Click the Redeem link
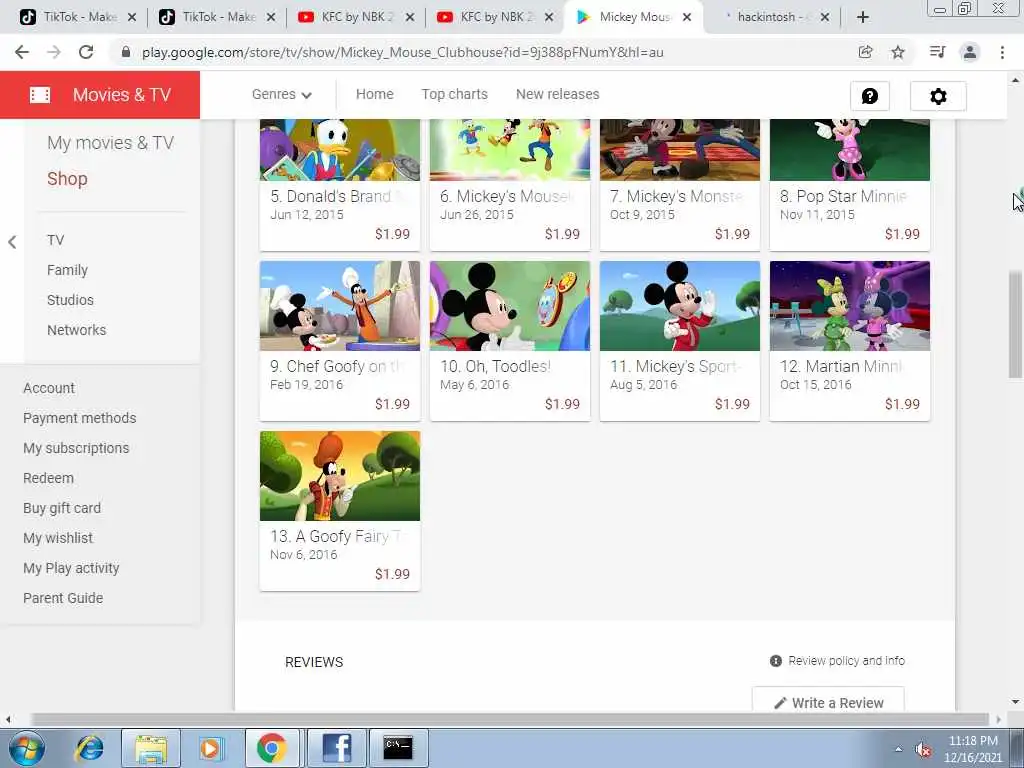 48,479
